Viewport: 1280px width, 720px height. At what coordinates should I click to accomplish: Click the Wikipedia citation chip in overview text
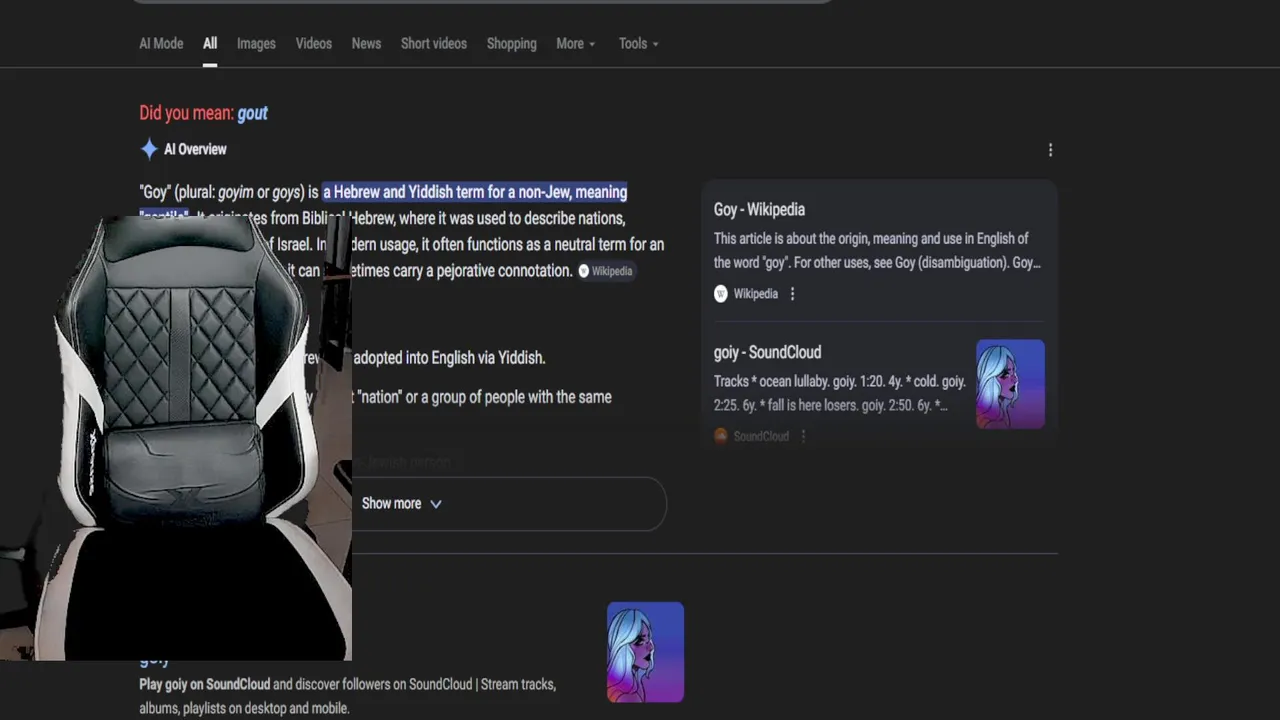coord(606,271)
